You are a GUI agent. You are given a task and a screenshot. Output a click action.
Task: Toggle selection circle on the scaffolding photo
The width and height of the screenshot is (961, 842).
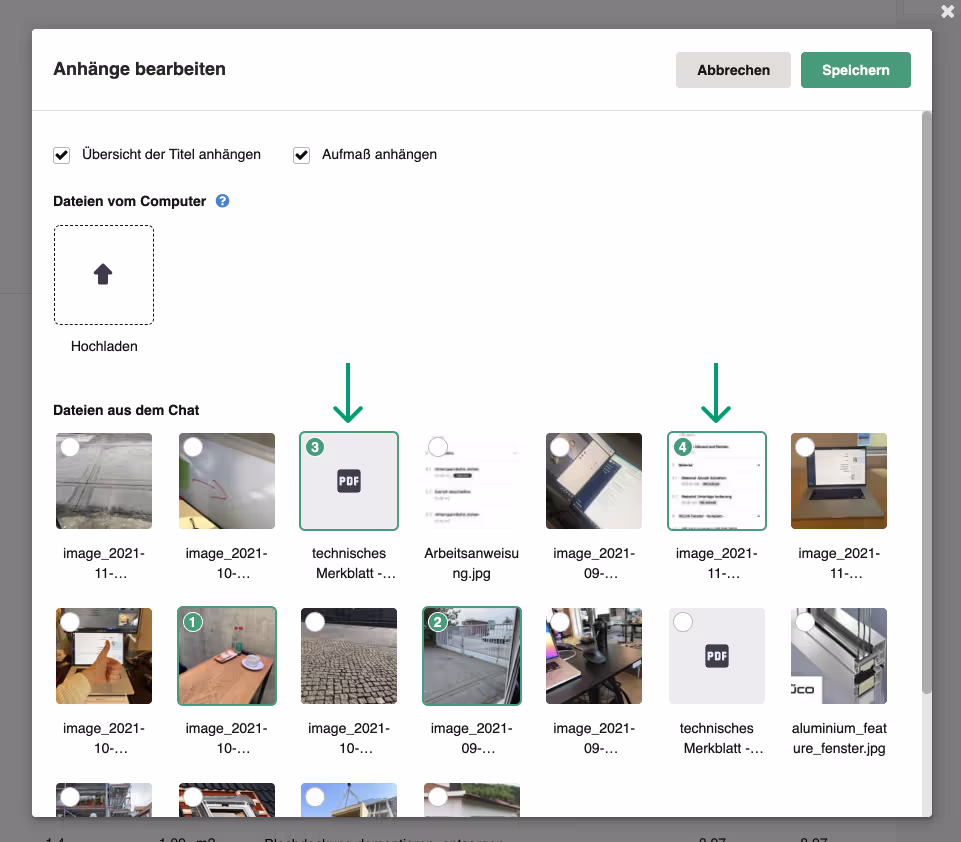click(x=70, y=797)
